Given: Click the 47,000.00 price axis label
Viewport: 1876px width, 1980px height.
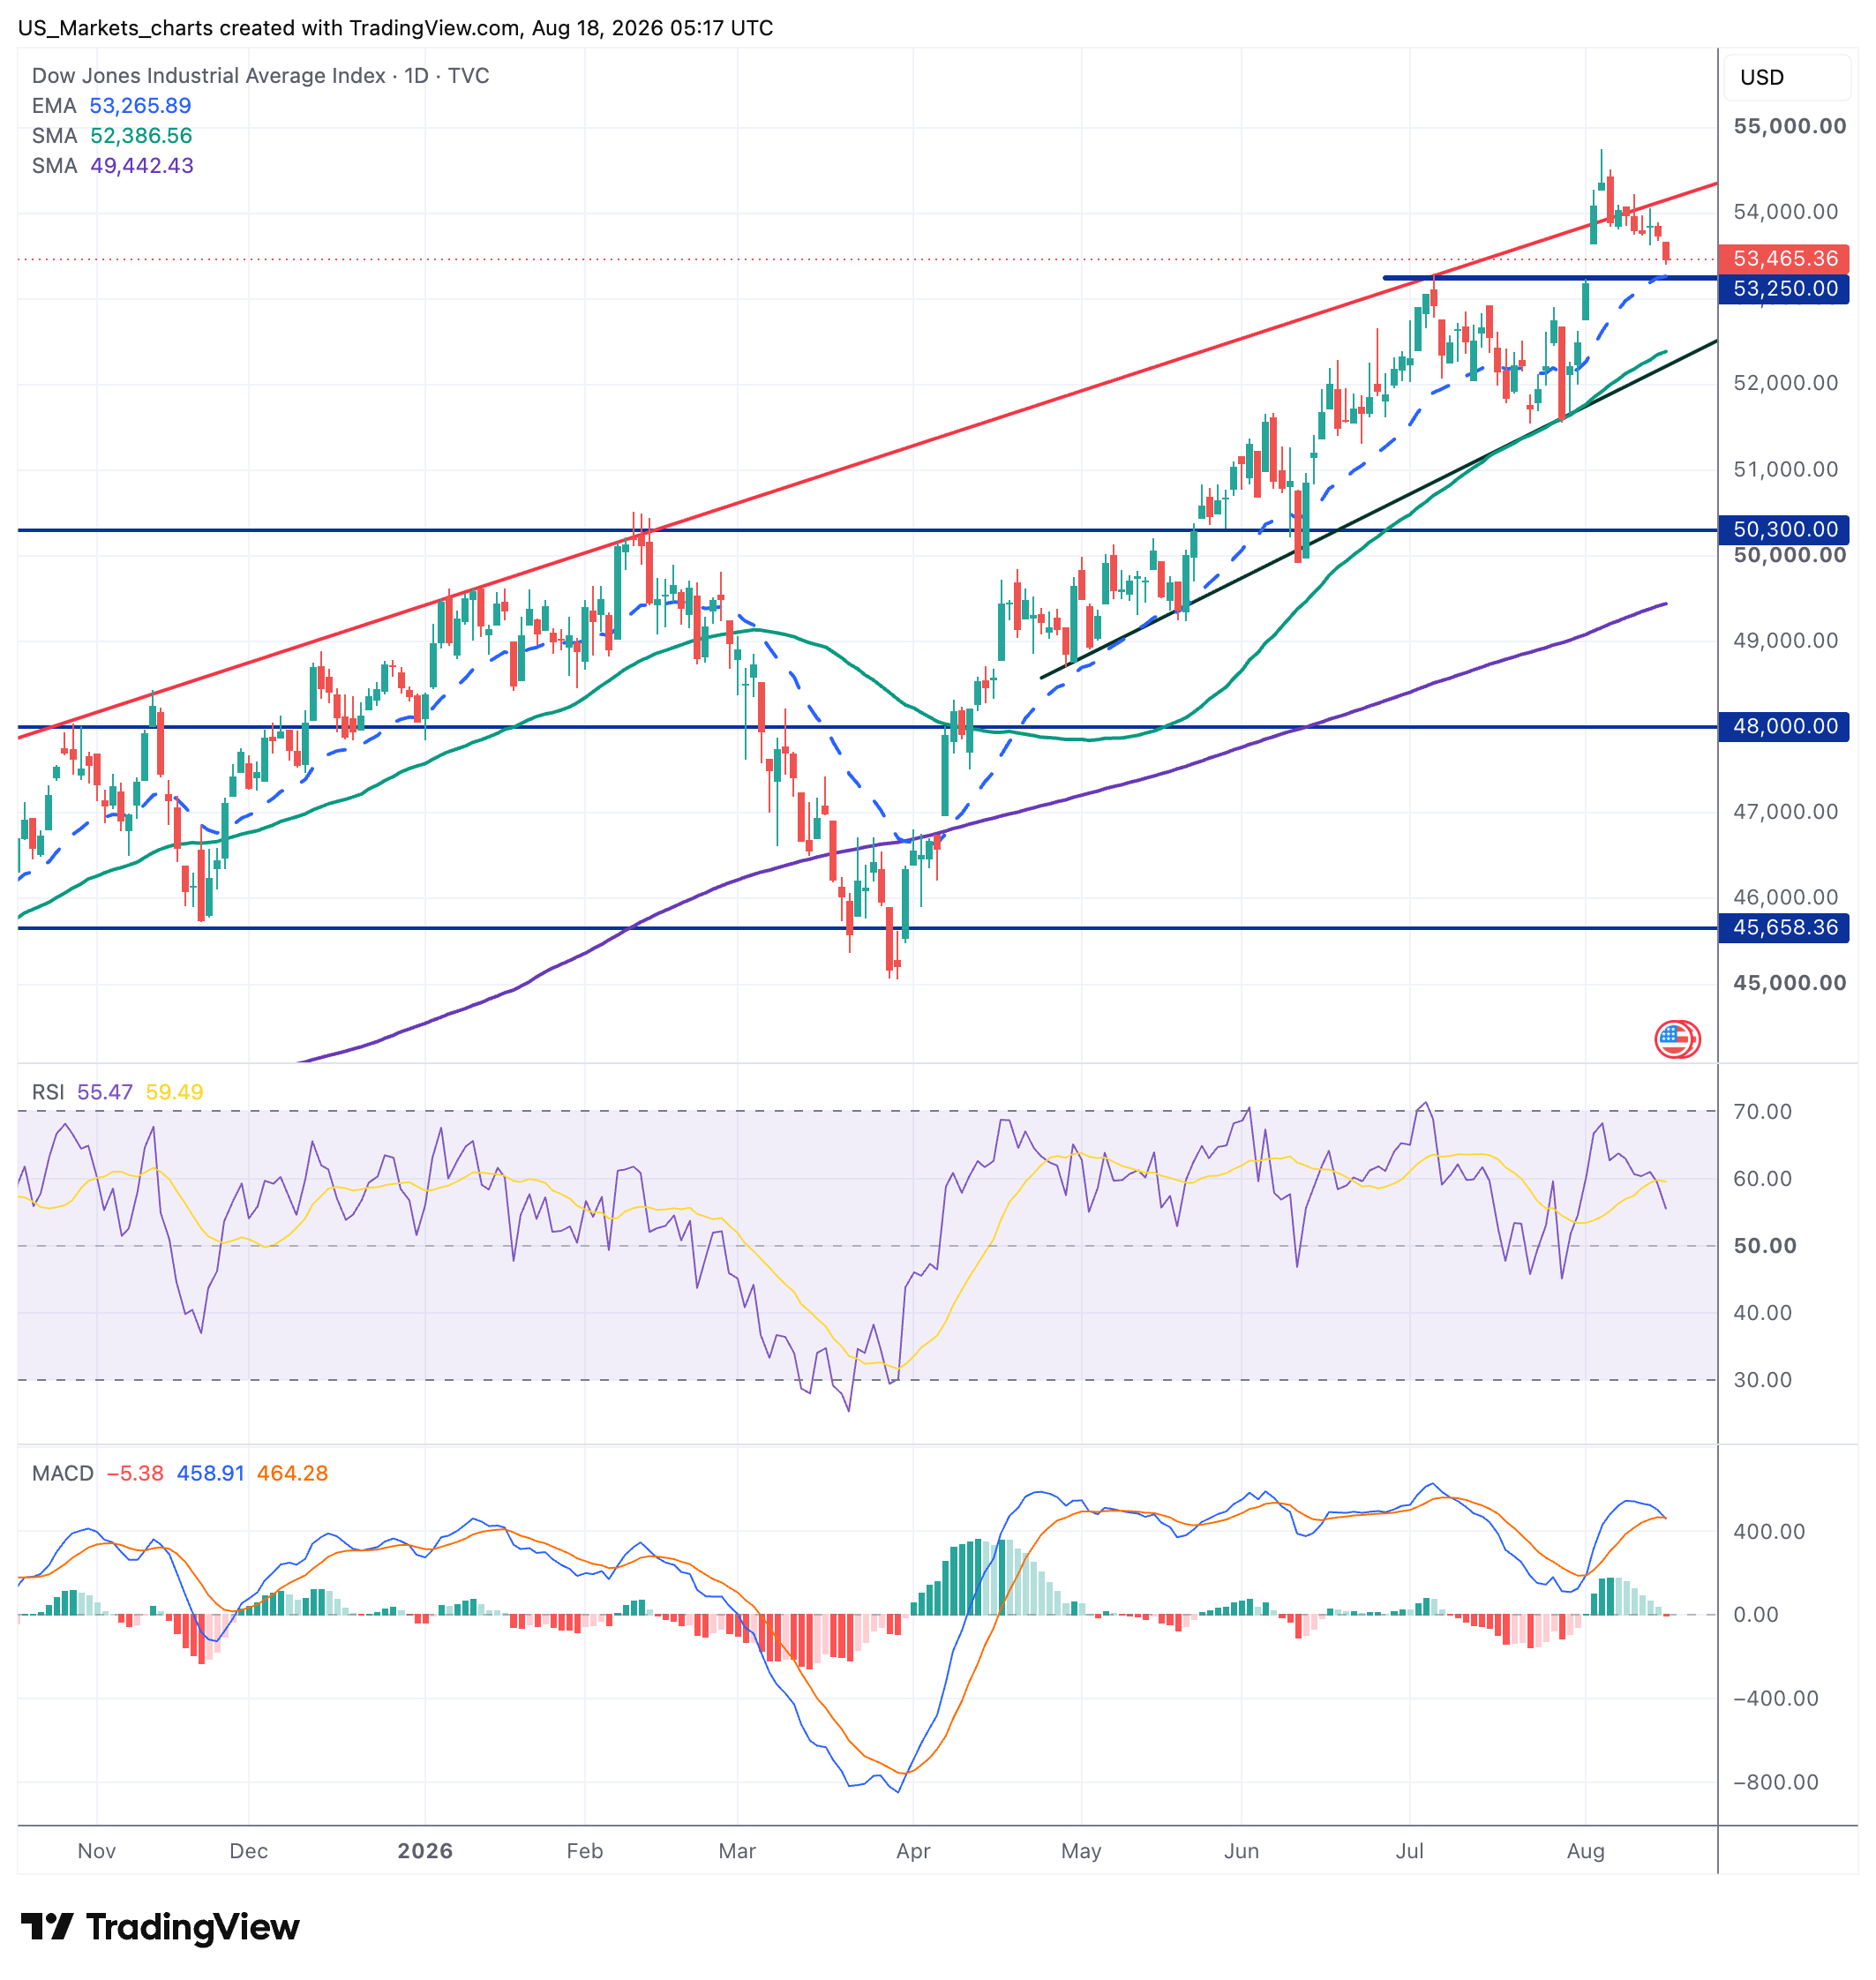Looking at the screenshot, I should pyautogui.click(x=1786, y=811).
